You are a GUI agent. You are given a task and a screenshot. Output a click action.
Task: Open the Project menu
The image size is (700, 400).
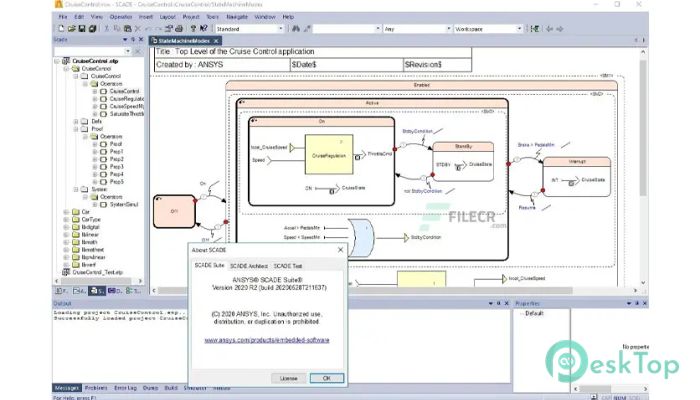[191, 17]
